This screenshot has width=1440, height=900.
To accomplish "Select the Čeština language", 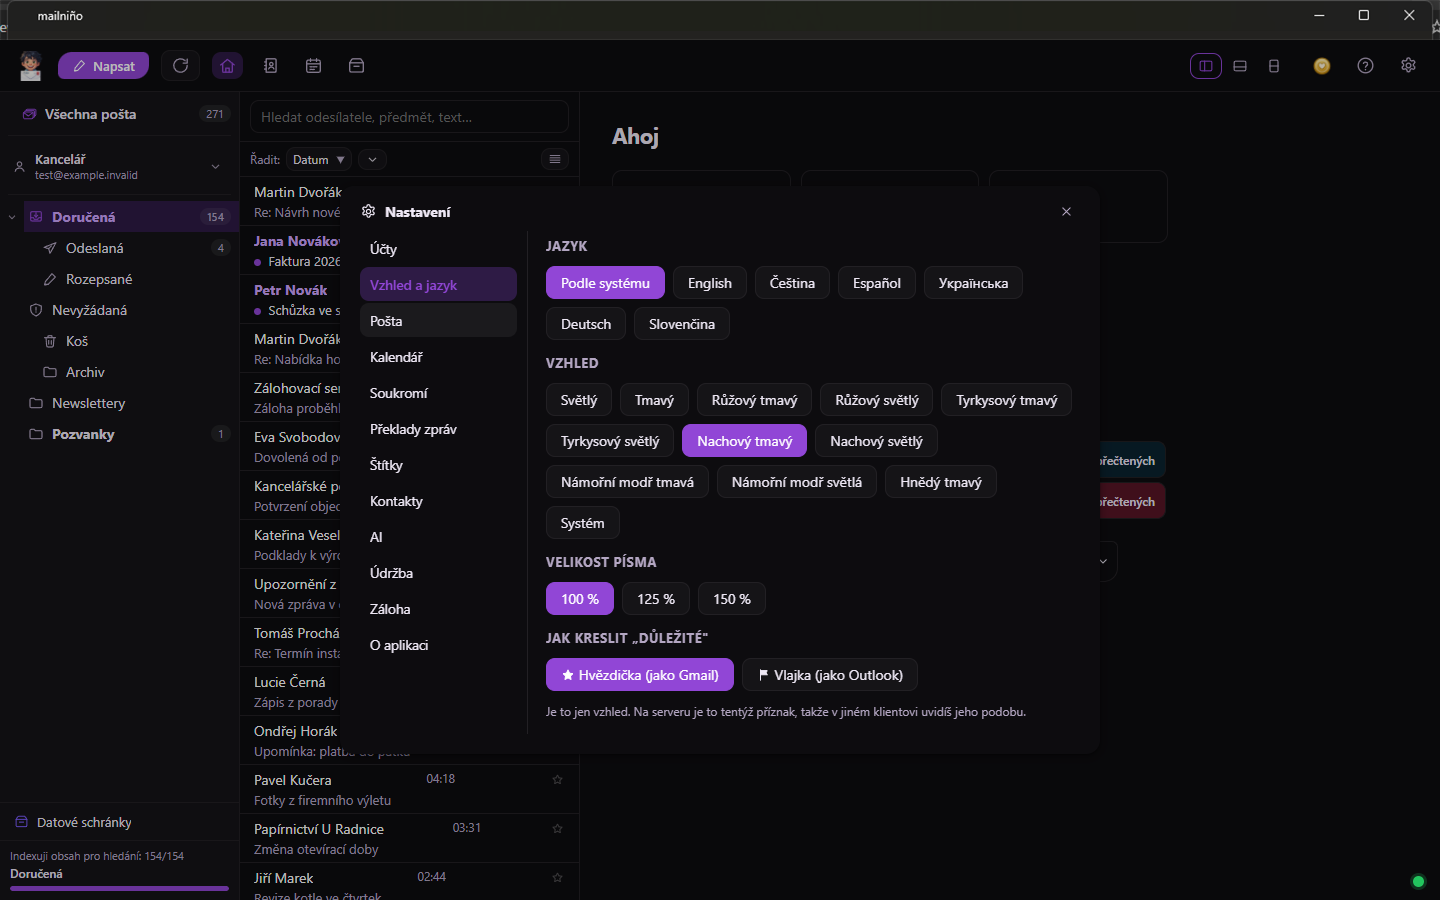I will click(792, 283).
